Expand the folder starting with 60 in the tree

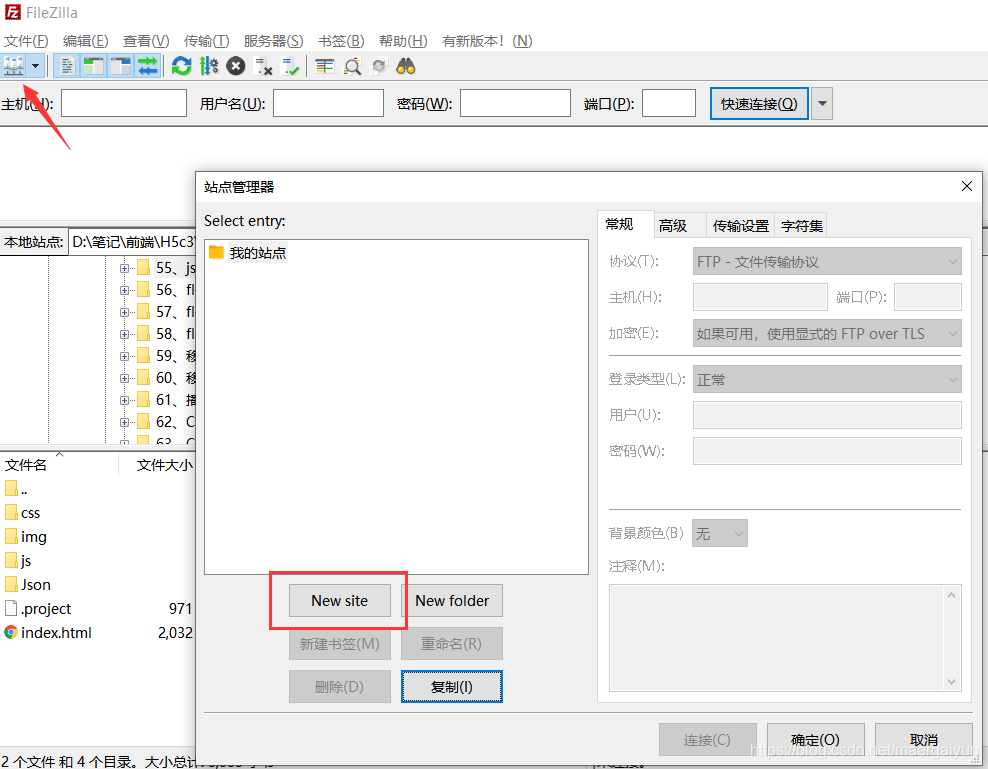[124, 379]
